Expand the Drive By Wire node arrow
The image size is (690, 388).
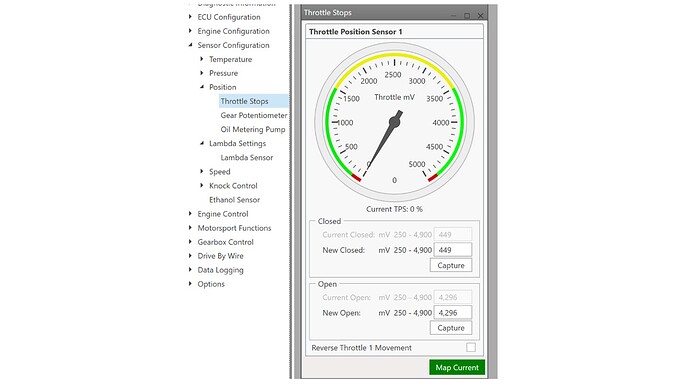(x=190, y=256)
